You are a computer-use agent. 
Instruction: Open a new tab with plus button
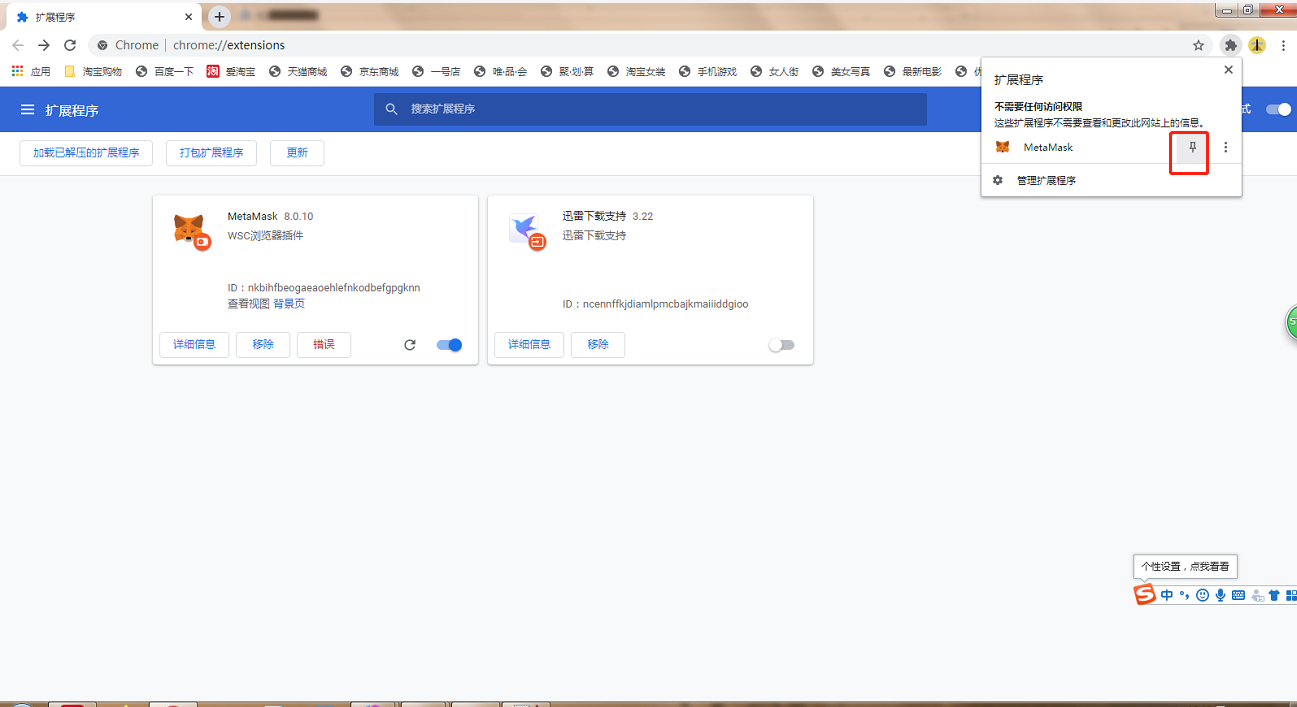(220, 17)
